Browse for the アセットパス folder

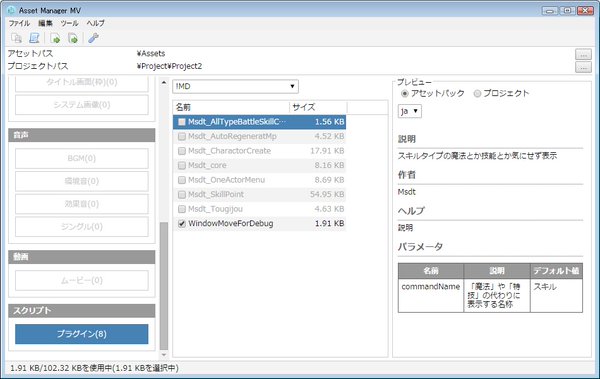point(583,54)
